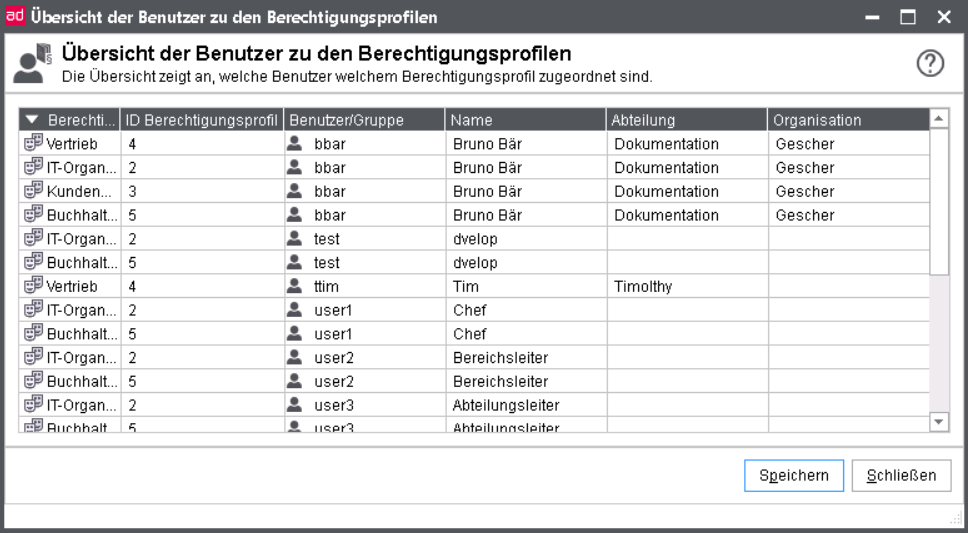Image resolution: width=968 pixels, height=533 pixels.
Task: Click the person icon beside user2 in IT-Organ... row
Action: 295,358
